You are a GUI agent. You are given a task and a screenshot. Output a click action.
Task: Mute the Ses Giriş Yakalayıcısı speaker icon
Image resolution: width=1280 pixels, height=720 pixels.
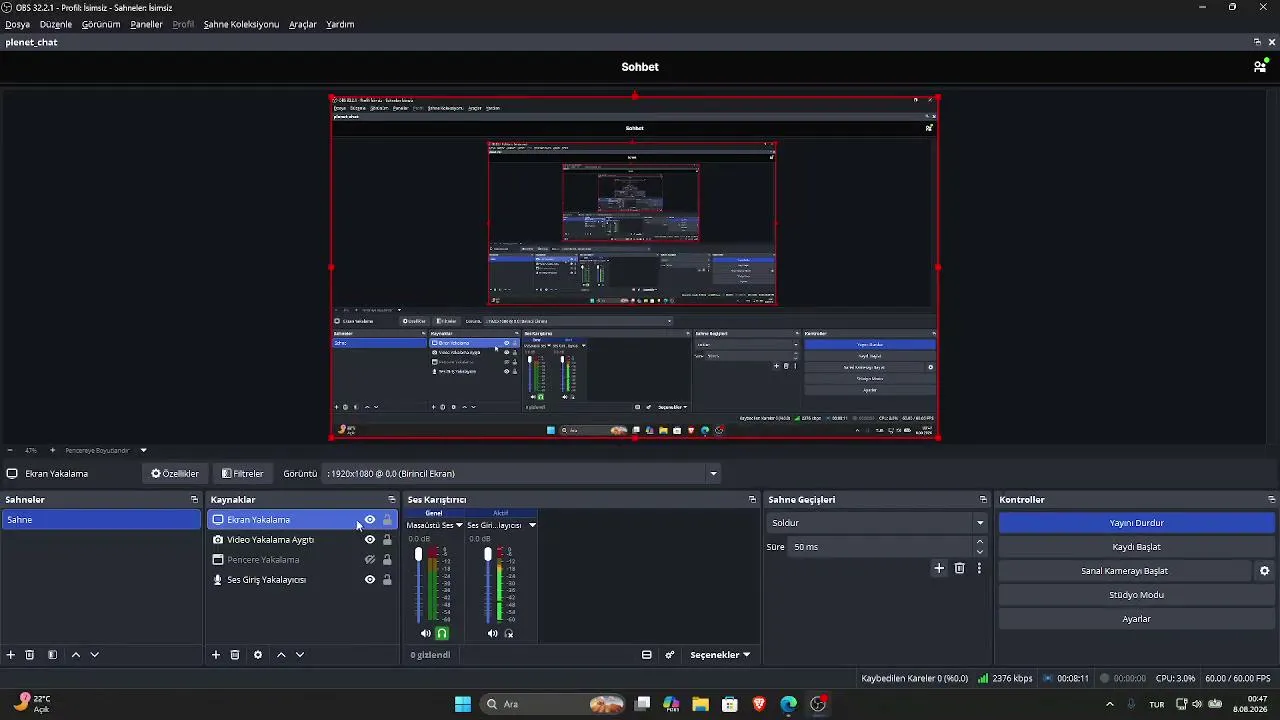[x=492, y=633]
